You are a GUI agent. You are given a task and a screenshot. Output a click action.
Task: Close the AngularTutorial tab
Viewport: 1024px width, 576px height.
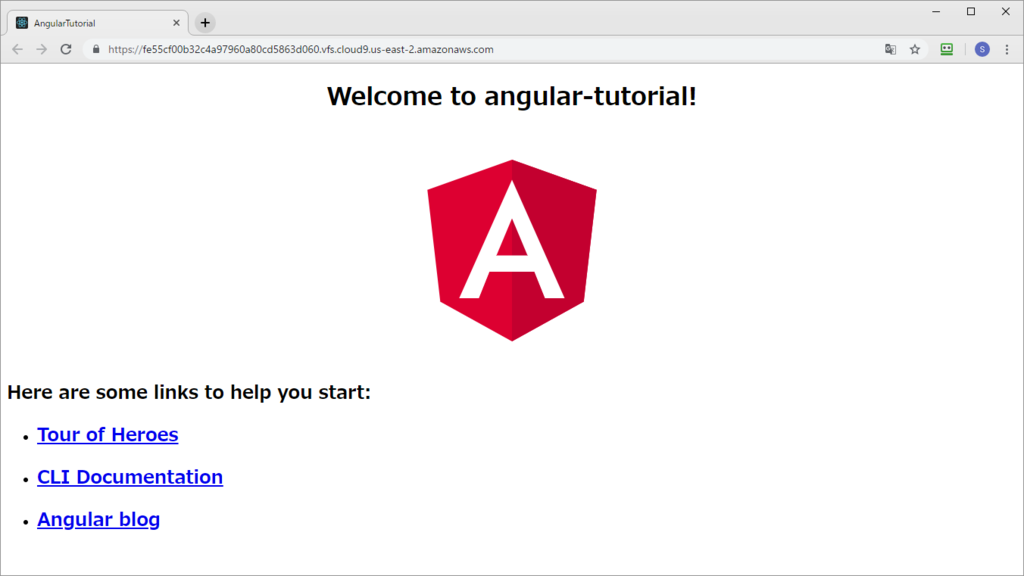pyautogui.click(x=176, y=23)
